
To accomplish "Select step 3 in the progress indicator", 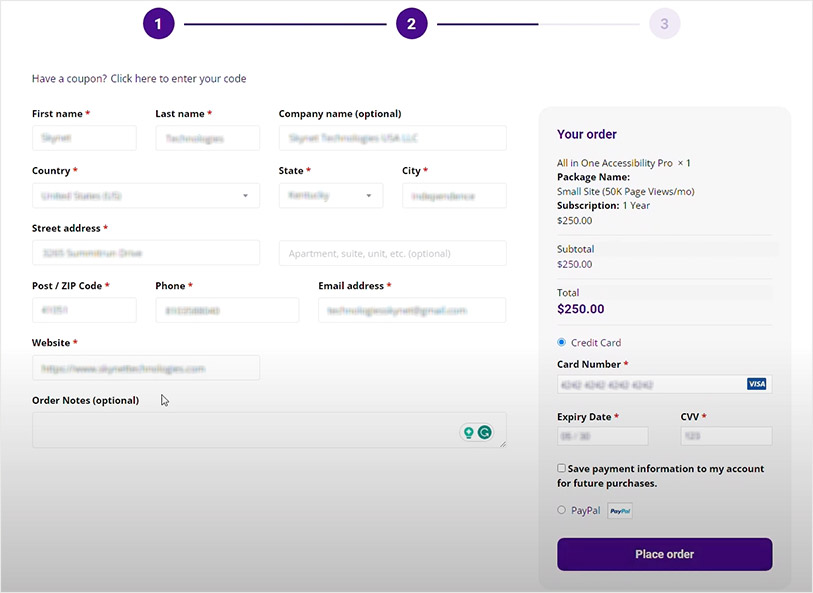I will [664, 22].
